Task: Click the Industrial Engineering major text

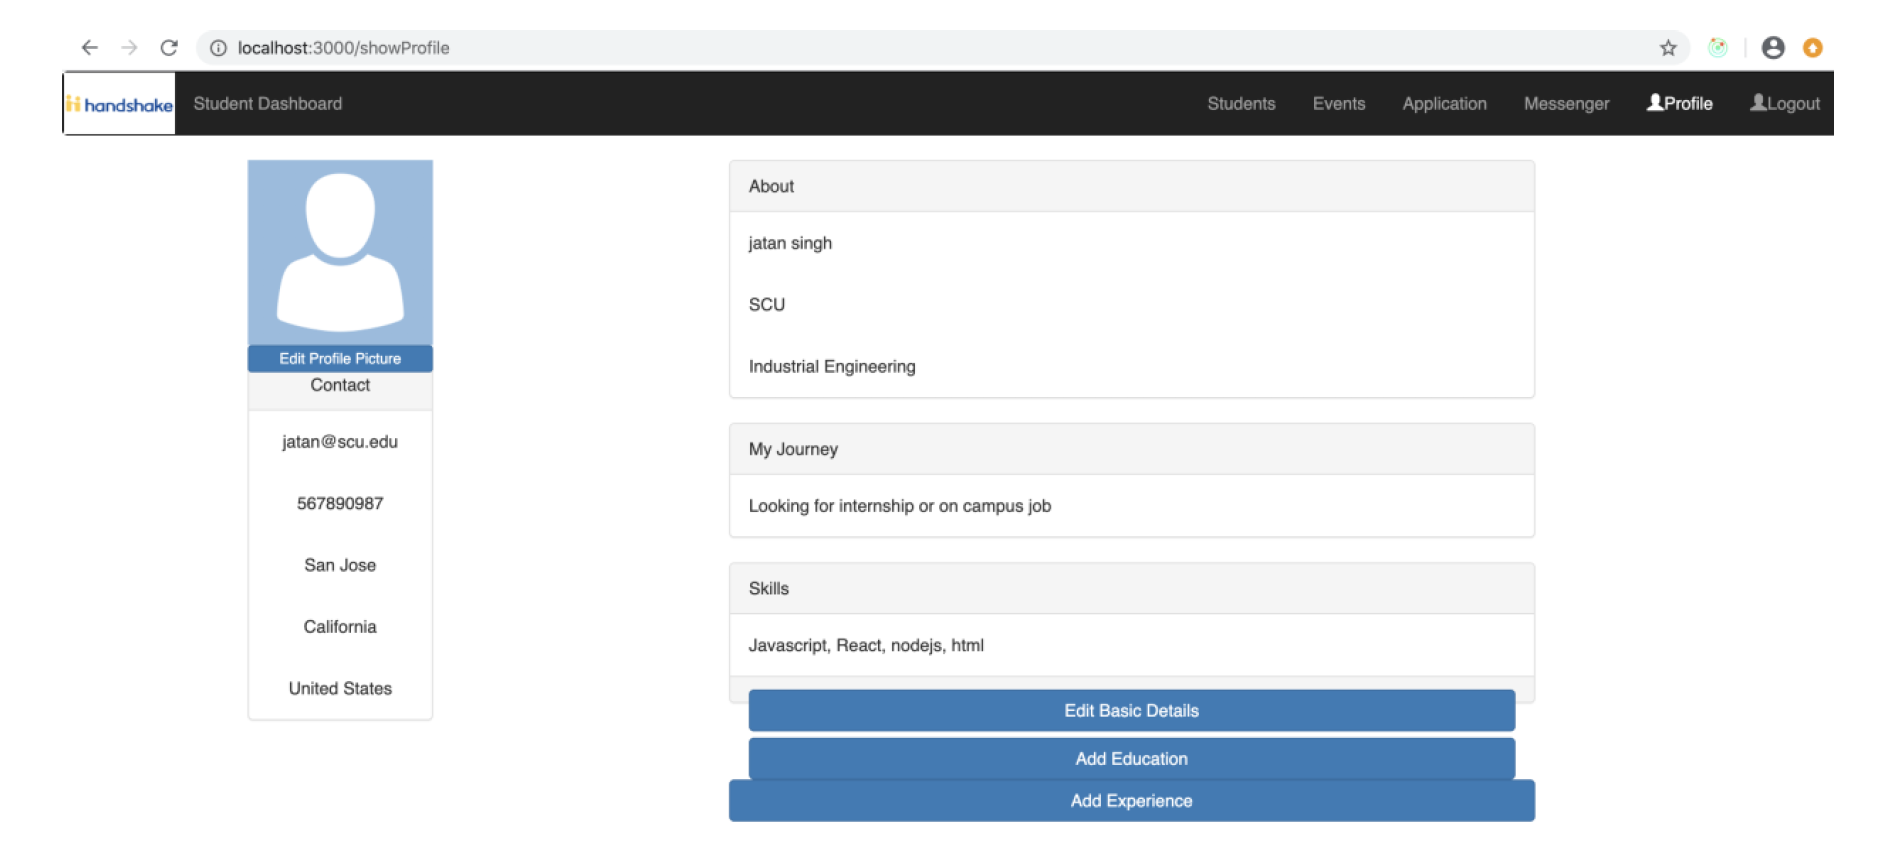Action: [x=832, y=367]
